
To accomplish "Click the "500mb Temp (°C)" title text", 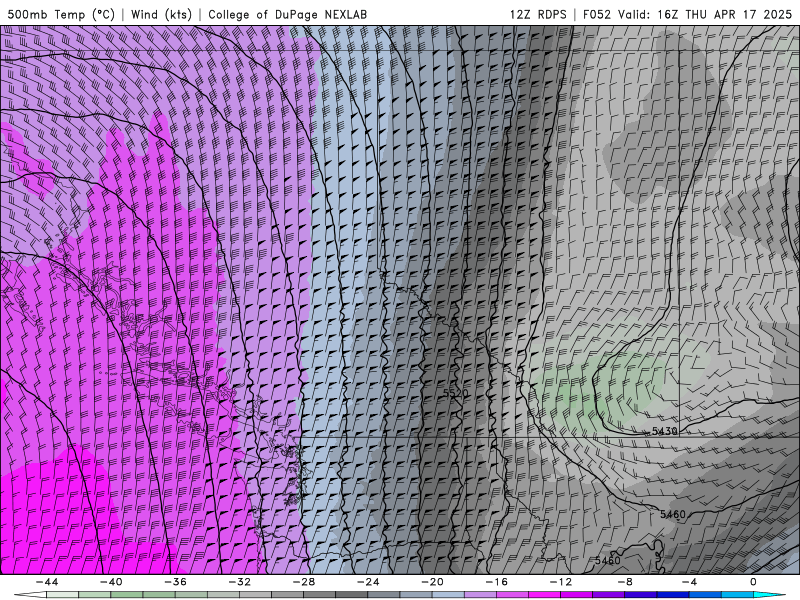I will tap(61, 14).
